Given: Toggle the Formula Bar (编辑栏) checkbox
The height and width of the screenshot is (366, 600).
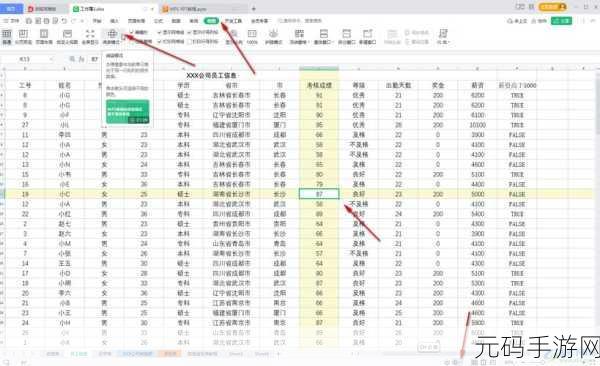Looking at the screenshot, I should [139, 33].
